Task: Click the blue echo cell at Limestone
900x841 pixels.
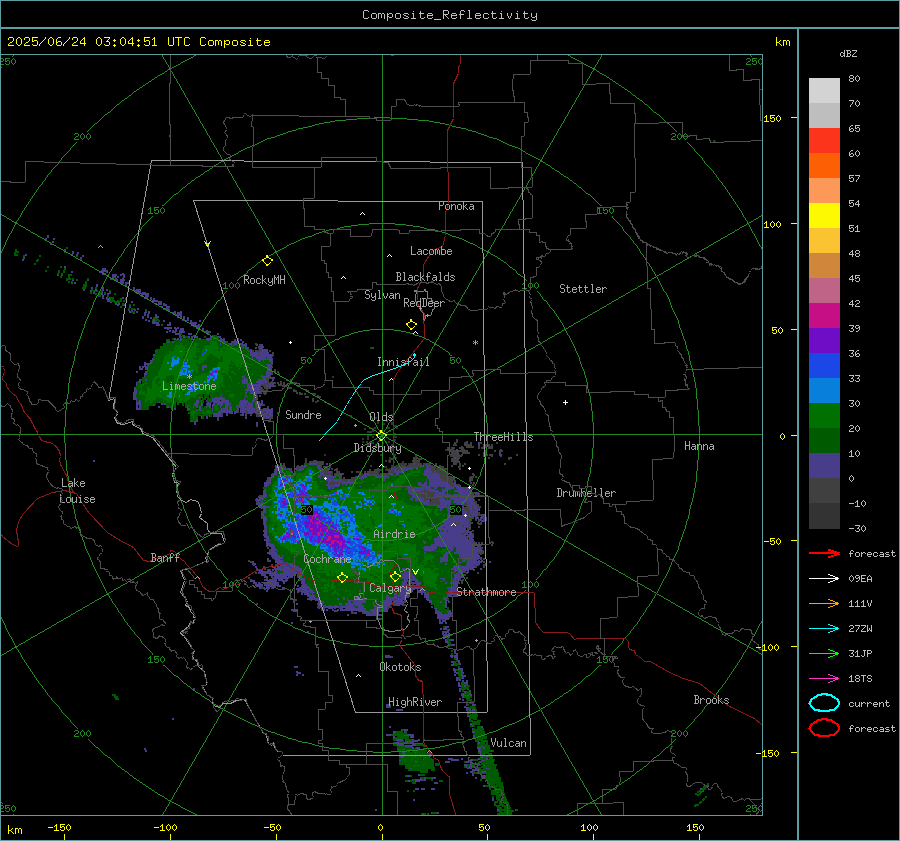Action: (x=213, y=375)
